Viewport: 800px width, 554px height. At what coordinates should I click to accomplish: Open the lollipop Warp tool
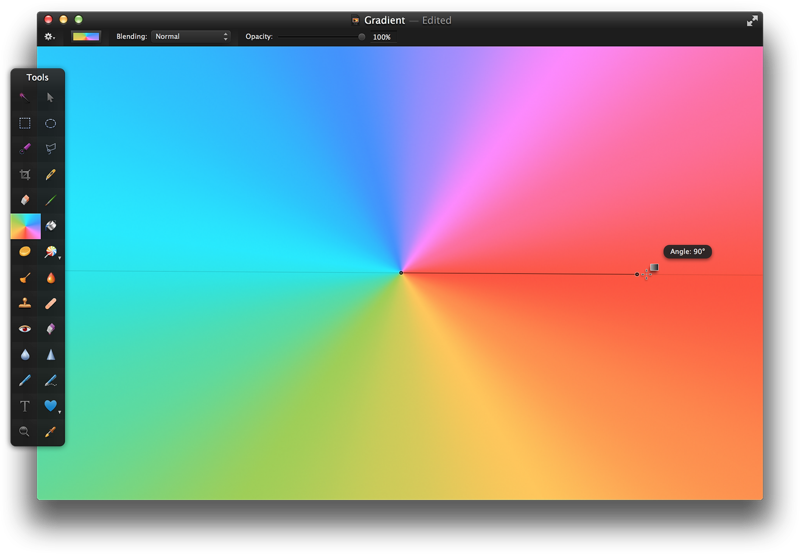click(51, 251)
